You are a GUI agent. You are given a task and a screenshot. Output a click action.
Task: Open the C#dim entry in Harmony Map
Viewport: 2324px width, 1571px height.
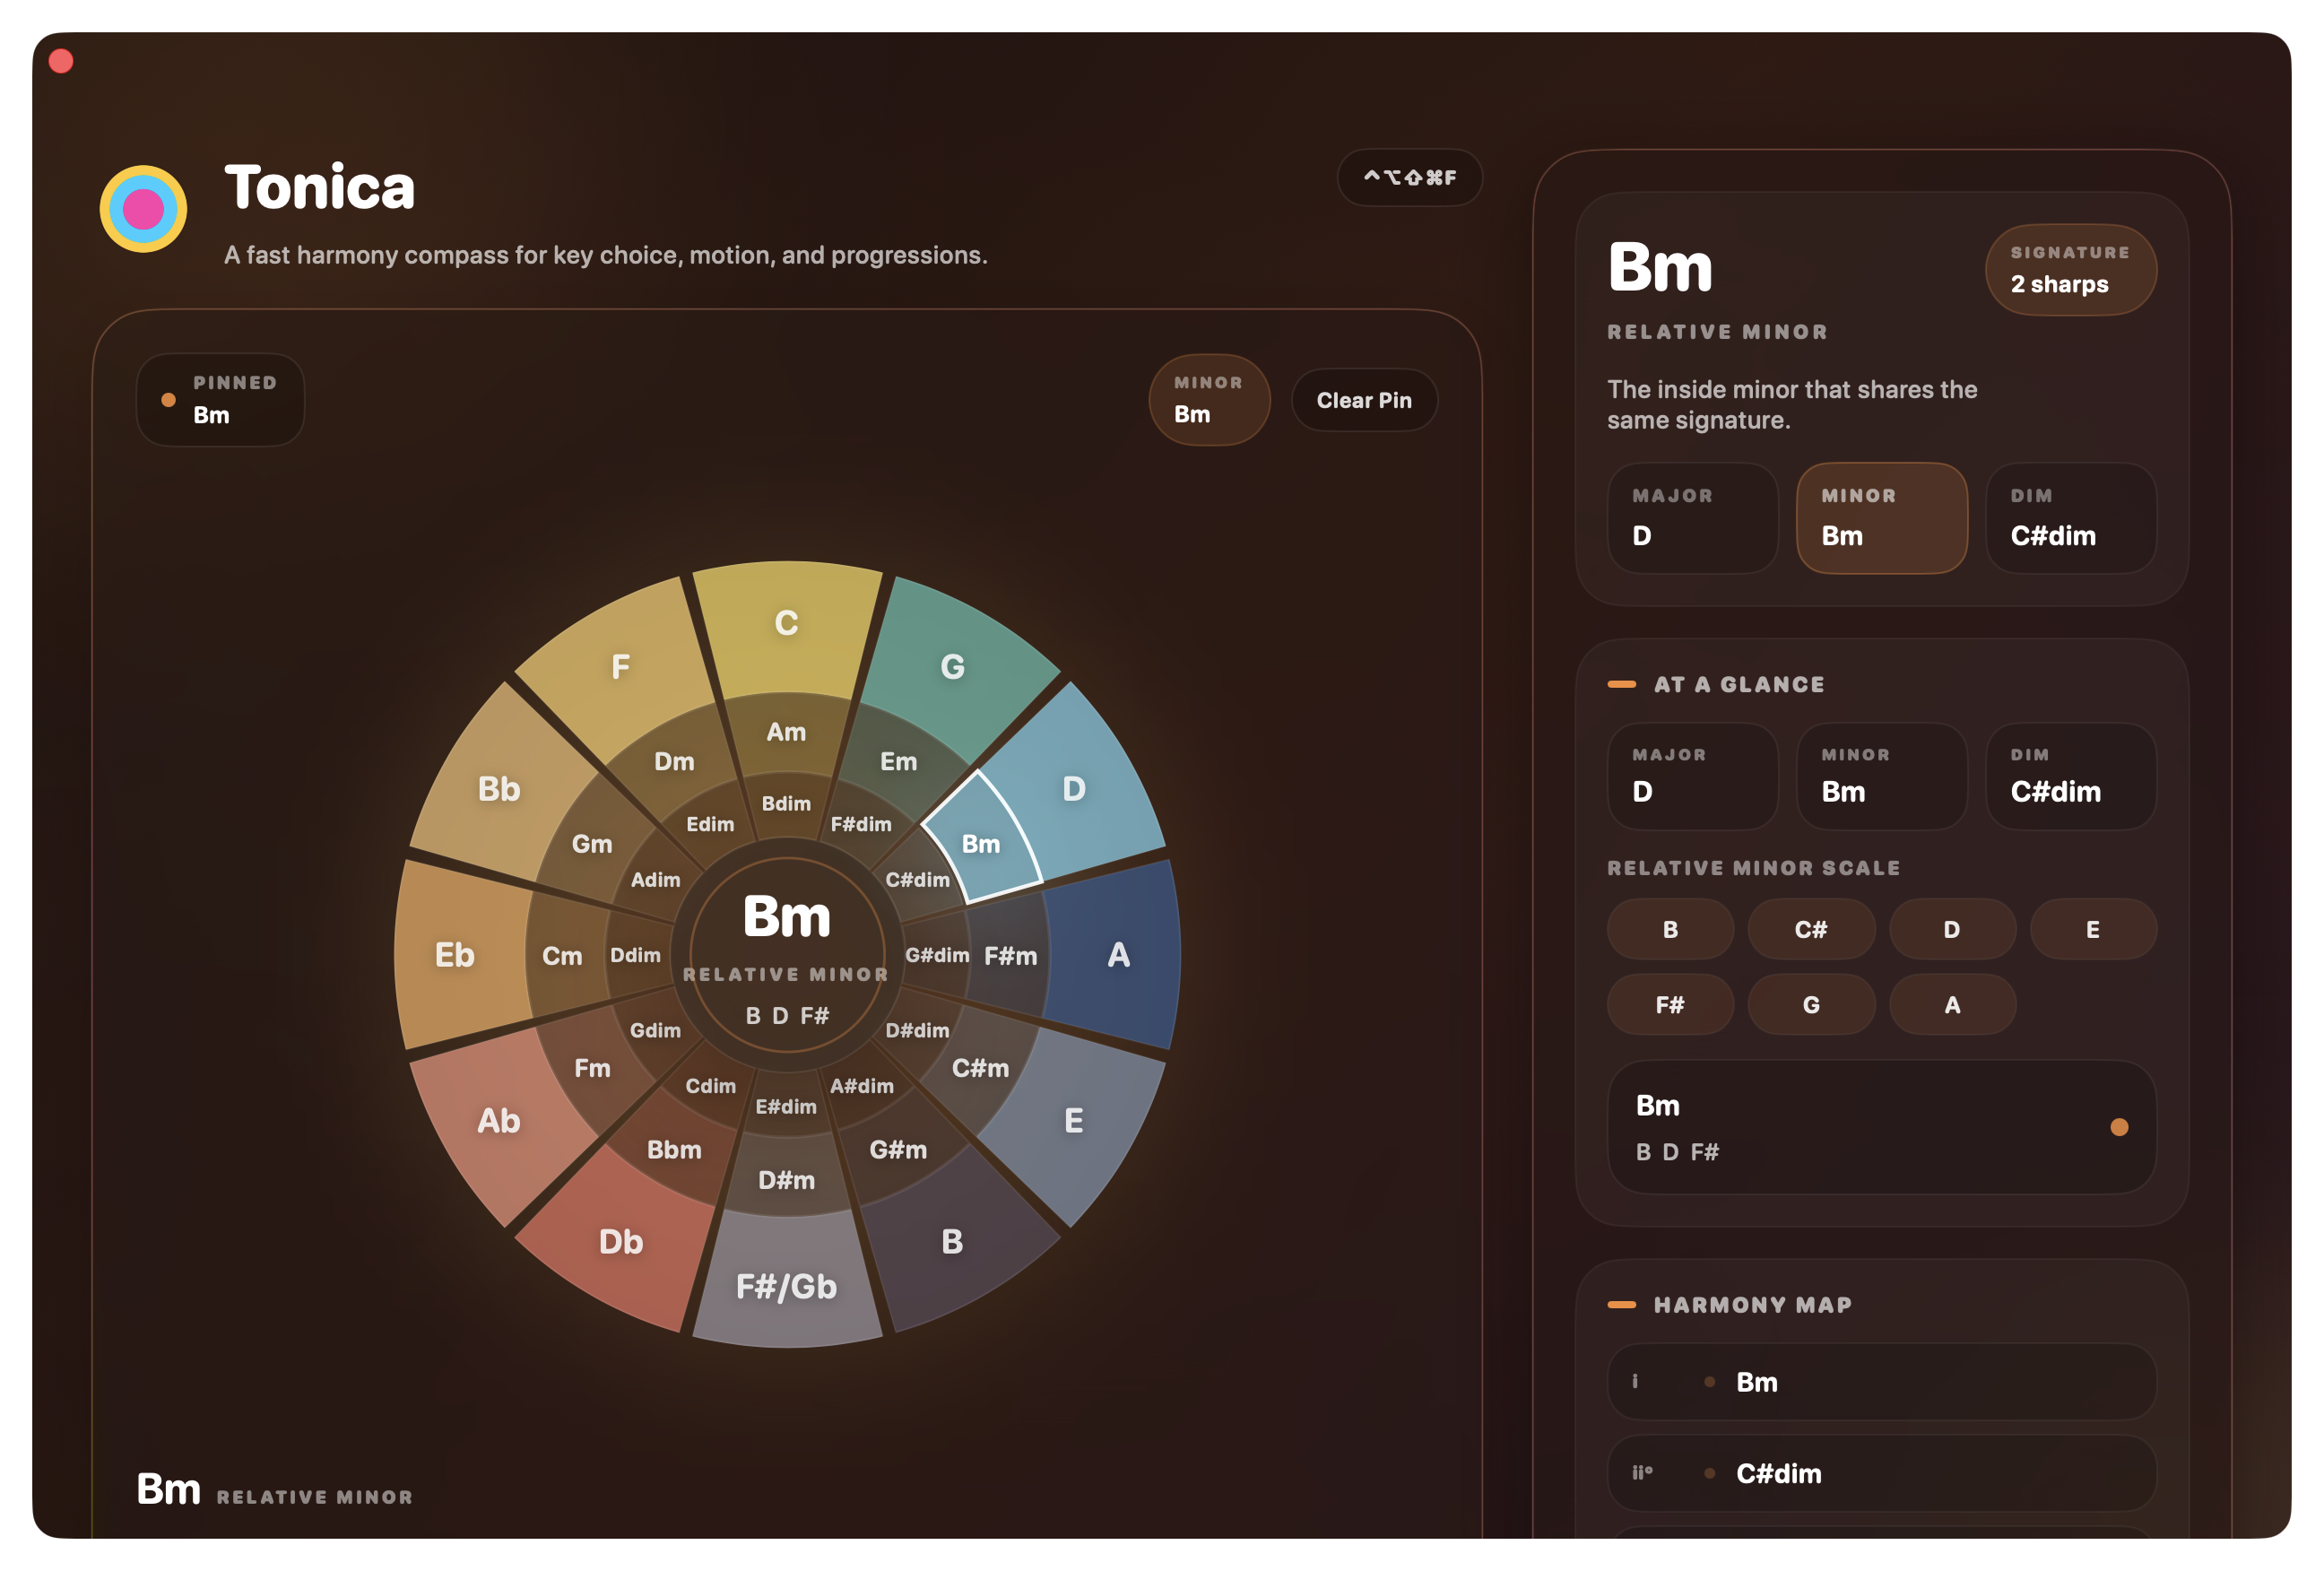pos(1880,1472)
